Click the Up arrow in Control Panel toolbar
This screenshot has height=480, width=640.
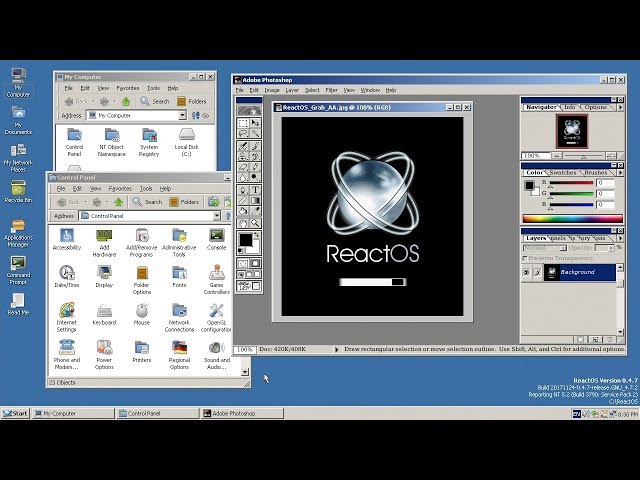tap(118, 202)
